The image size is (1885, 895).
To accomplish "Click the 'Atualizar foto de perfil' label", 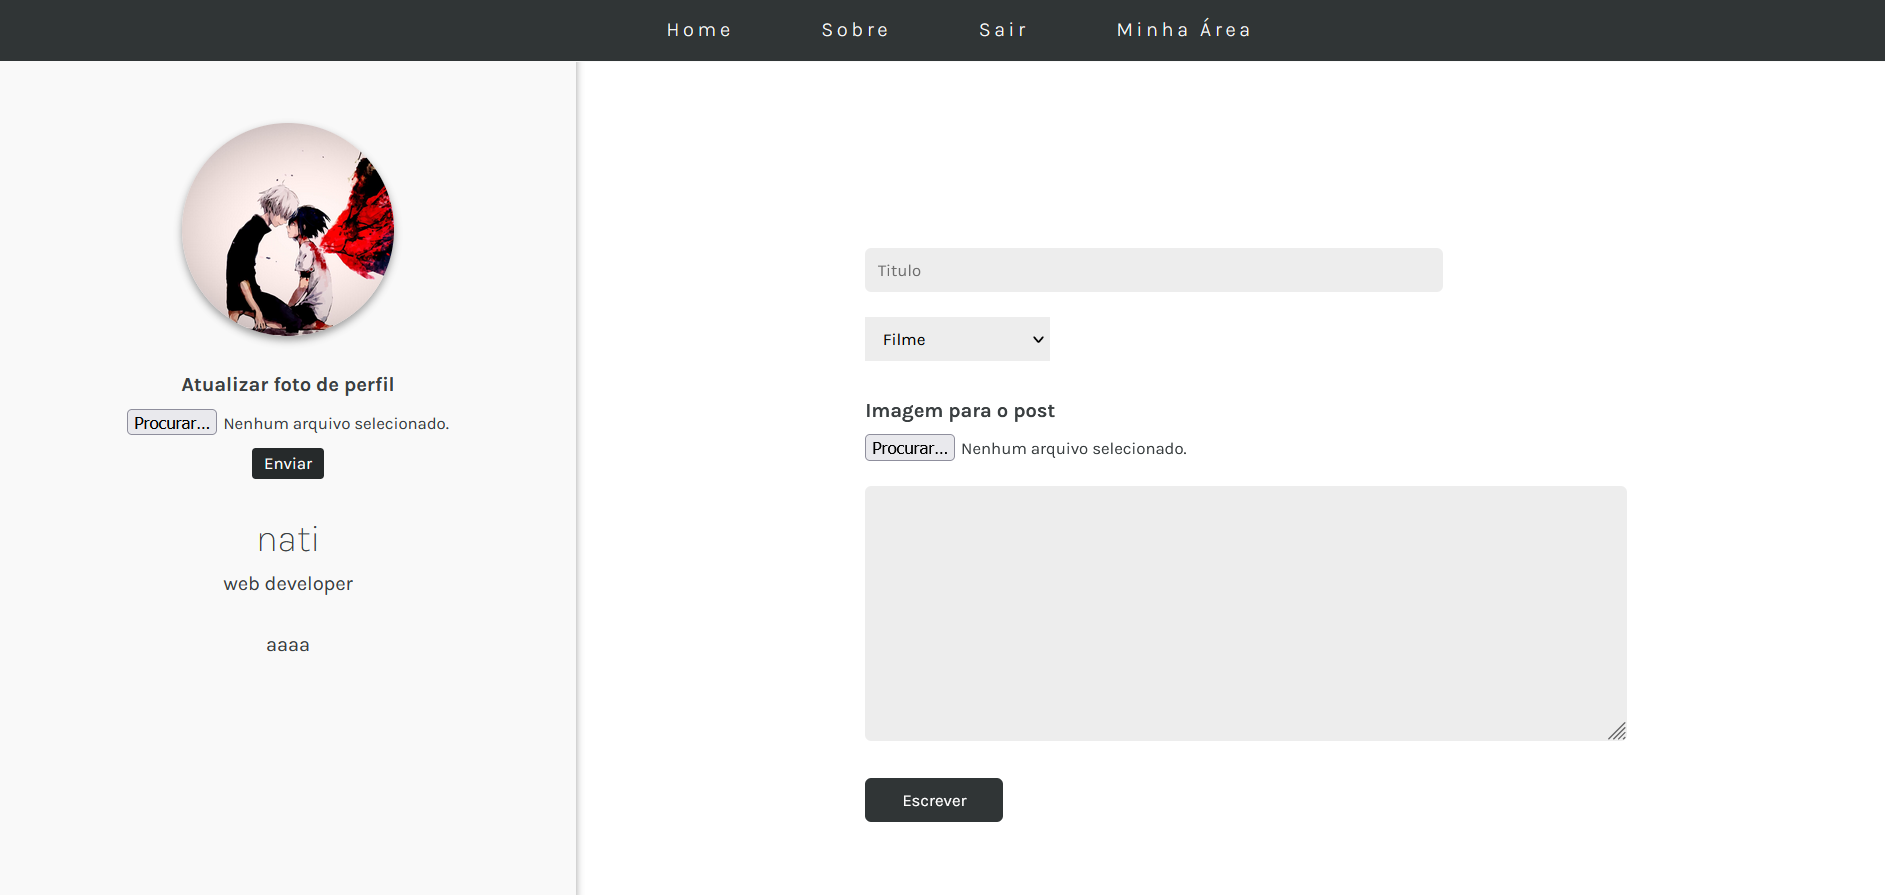I will [288, 385].
